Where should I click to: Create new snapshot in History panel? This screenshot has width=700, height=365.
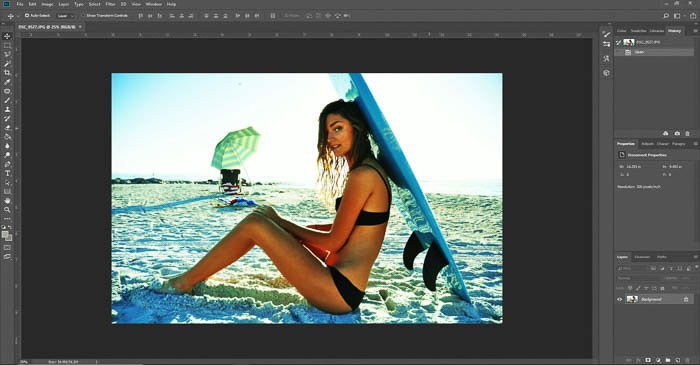click(x=677, y=133)
